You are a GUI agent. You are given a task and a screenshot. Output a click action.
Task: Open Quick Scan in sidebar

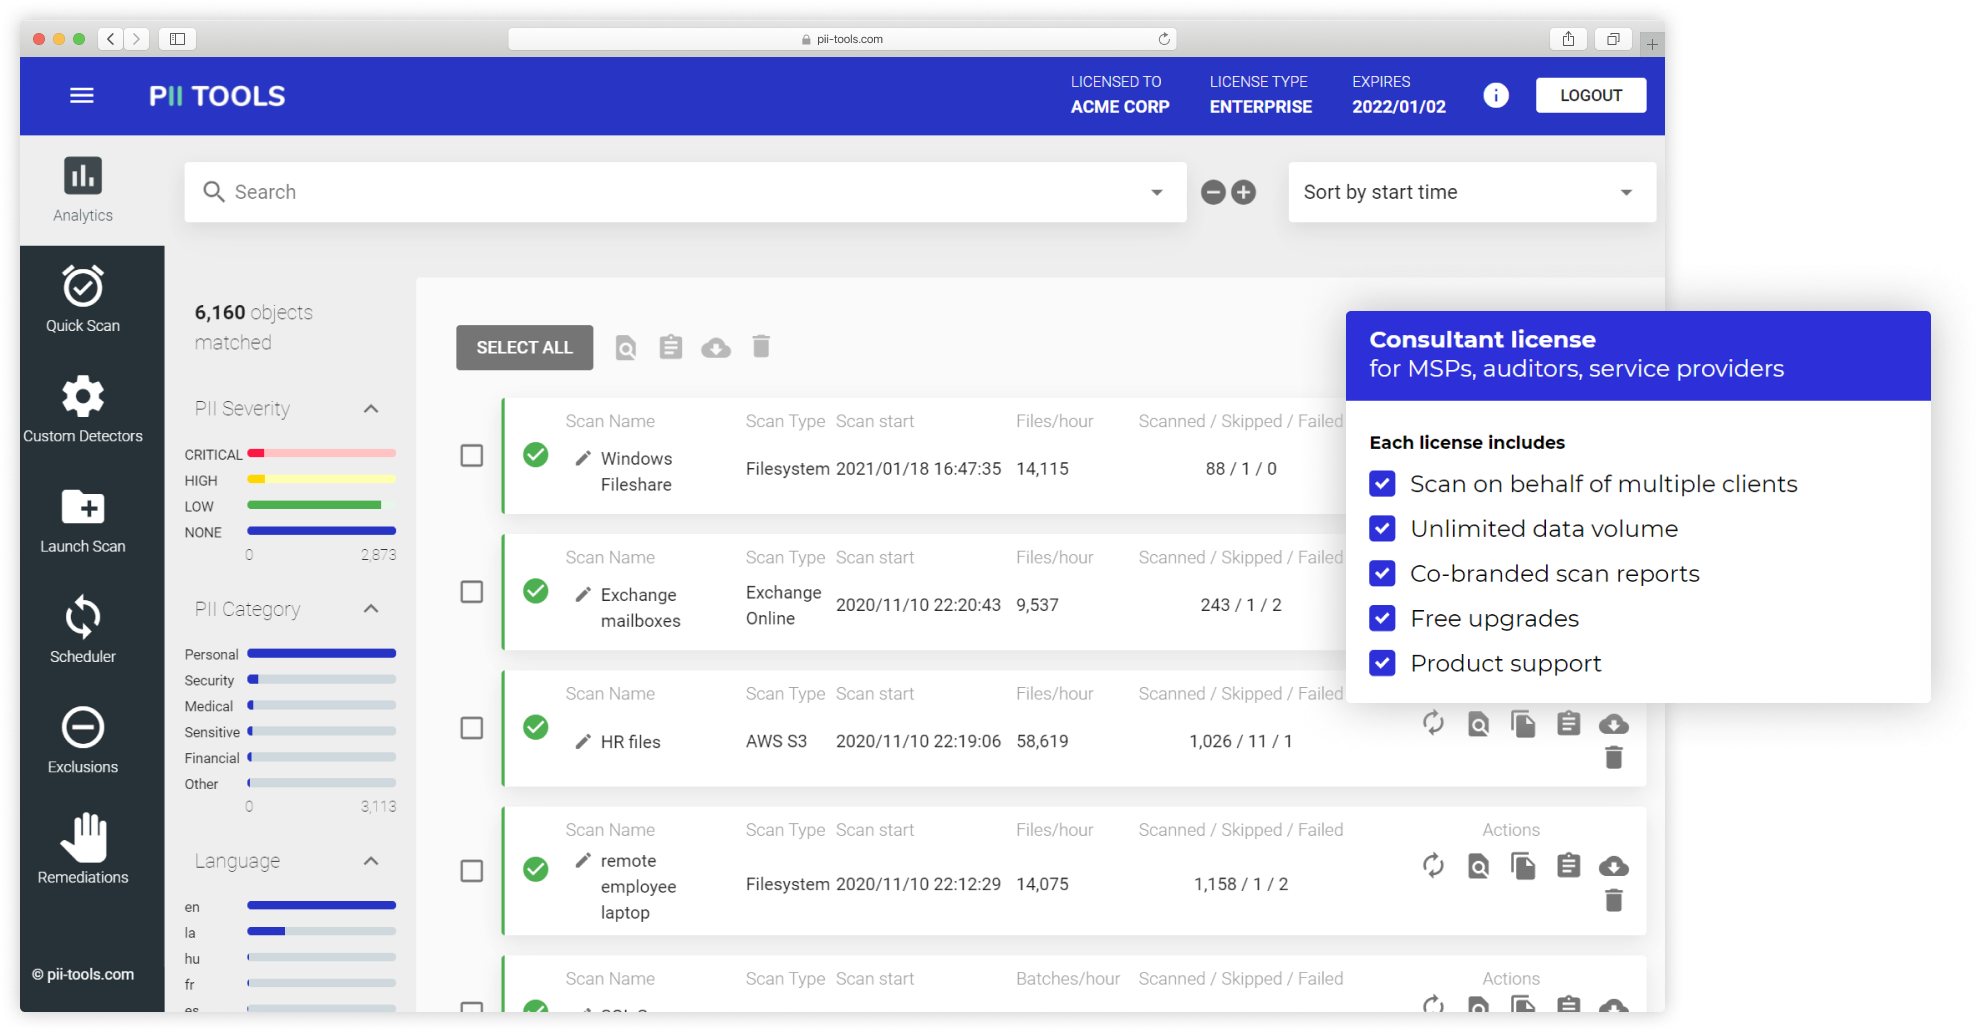coord(83,299)
